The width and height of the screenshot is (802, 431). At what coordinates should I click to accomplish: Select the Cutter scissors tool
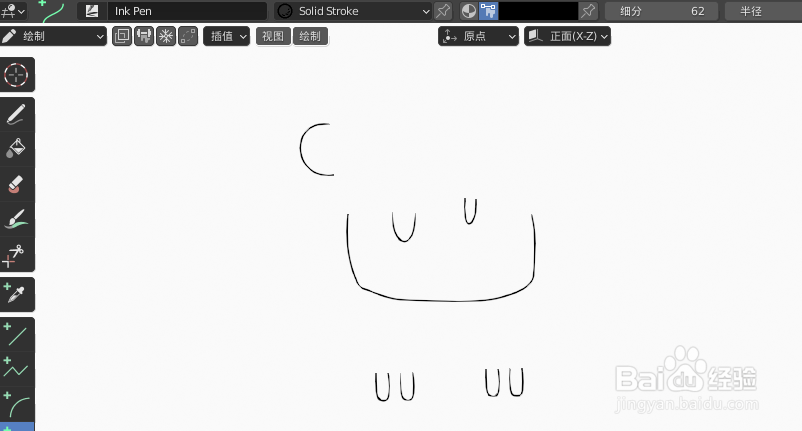tap(16, 254)
